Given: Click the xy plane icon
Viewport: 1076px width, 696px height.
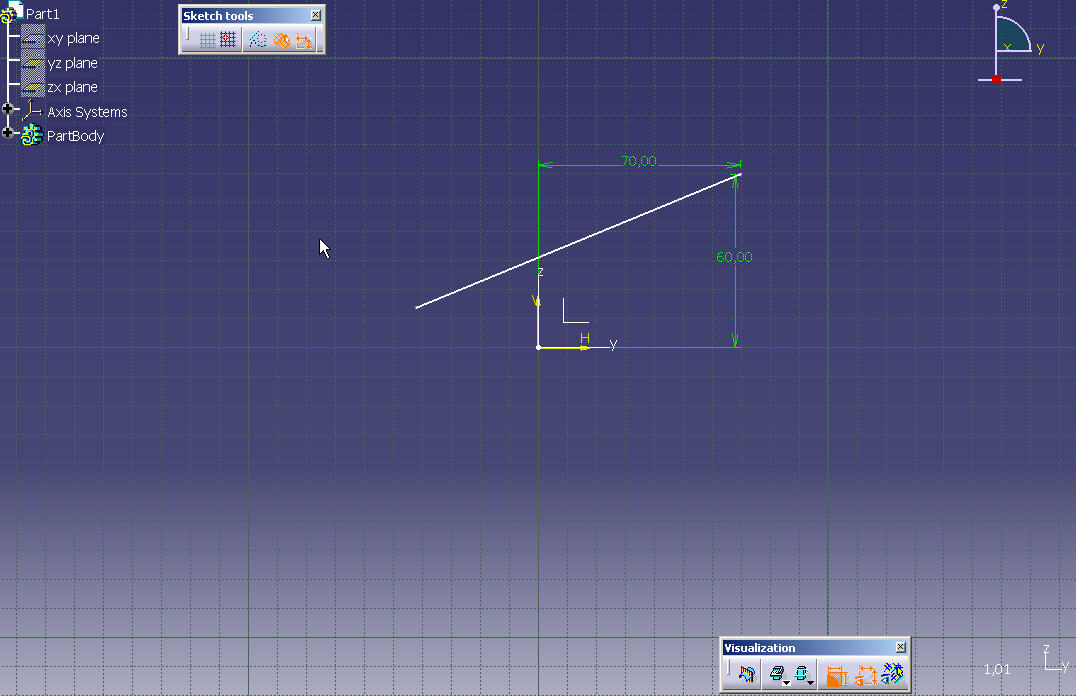Looking at the screenshot, I should [32, 37].
